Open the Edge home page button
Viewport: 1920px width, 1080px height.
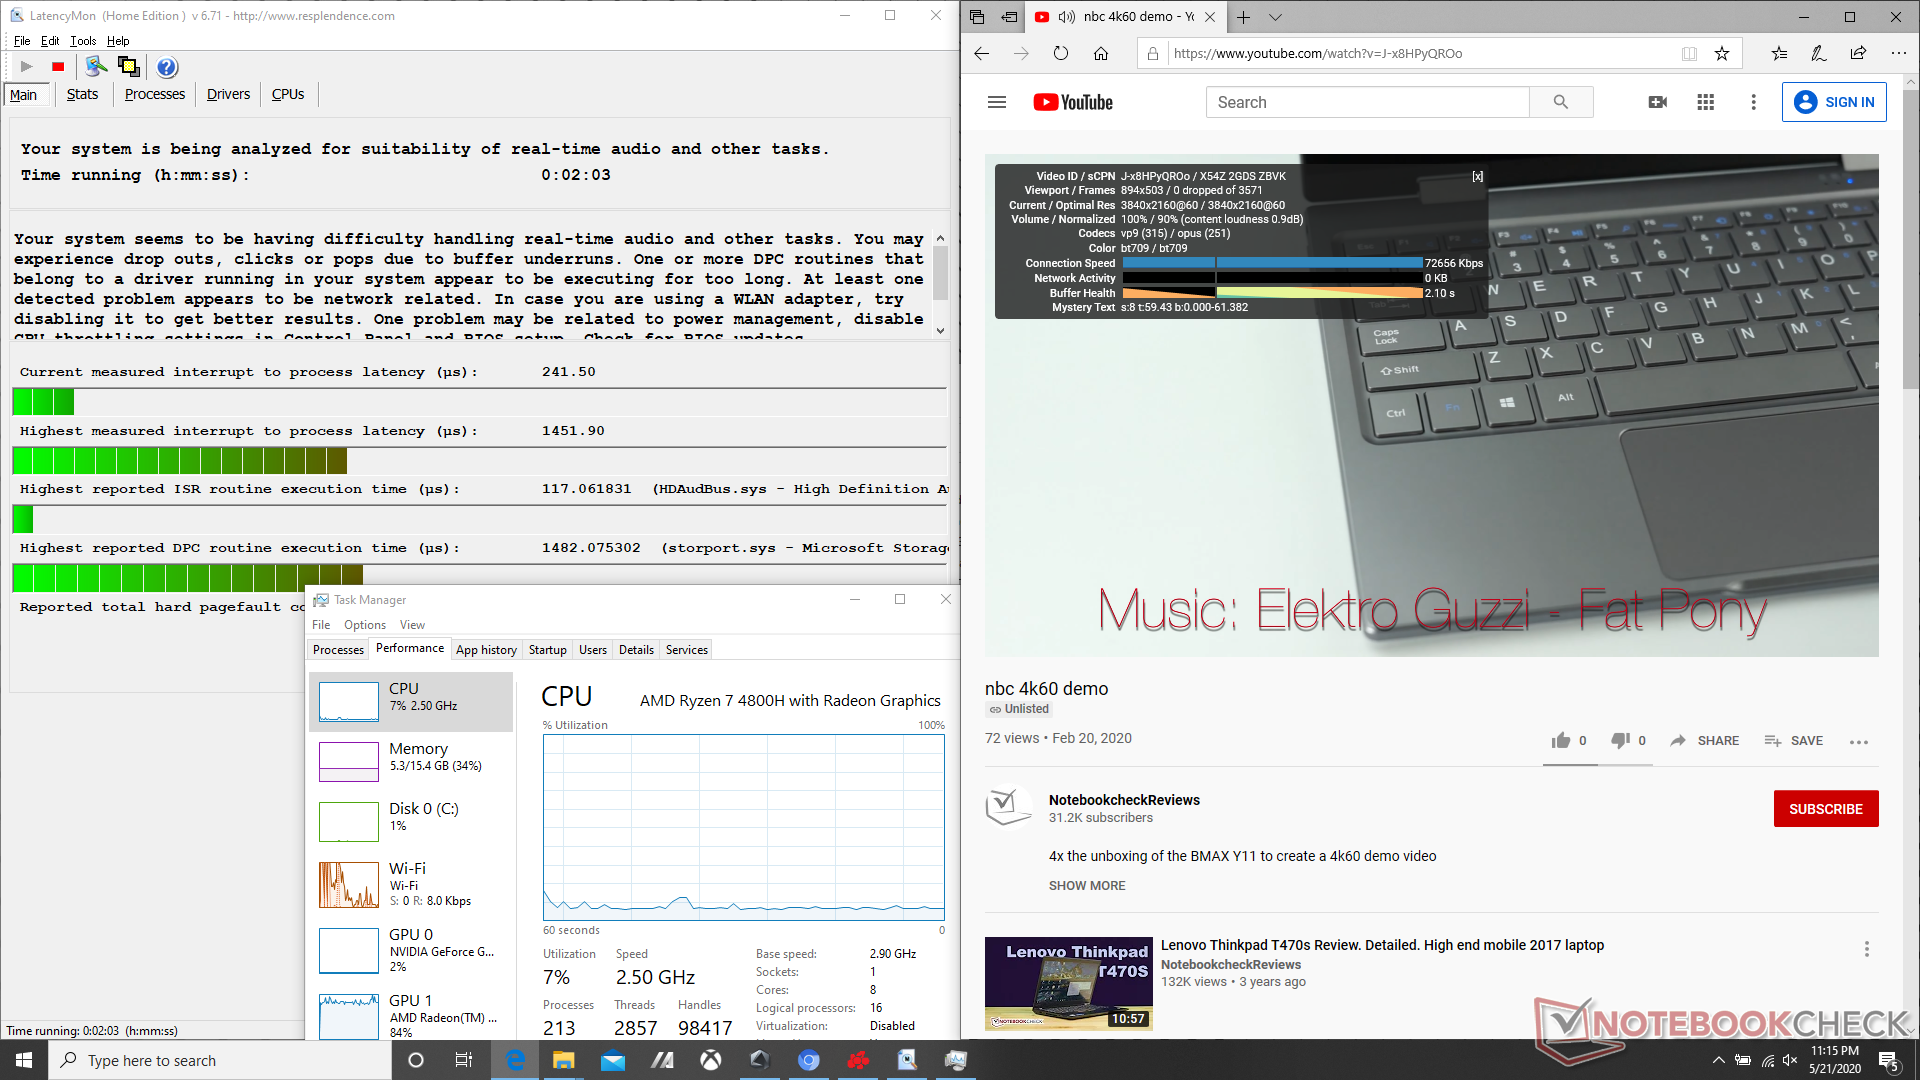[1101, 54]
